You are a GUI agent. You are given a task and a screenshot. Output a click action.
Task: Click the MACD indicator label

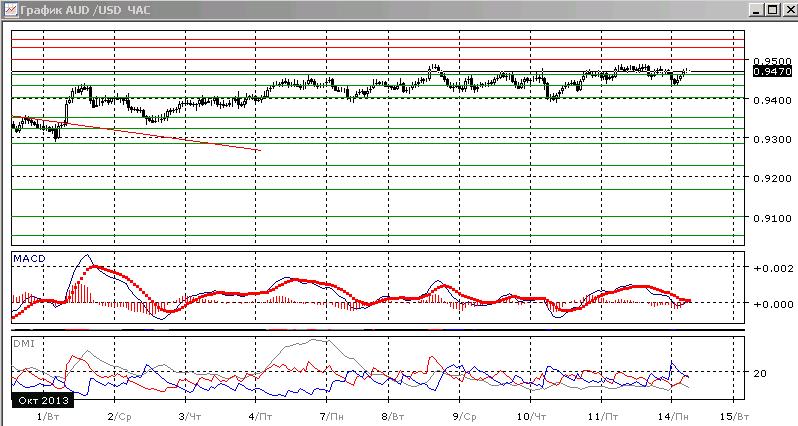tap(29, 259)
